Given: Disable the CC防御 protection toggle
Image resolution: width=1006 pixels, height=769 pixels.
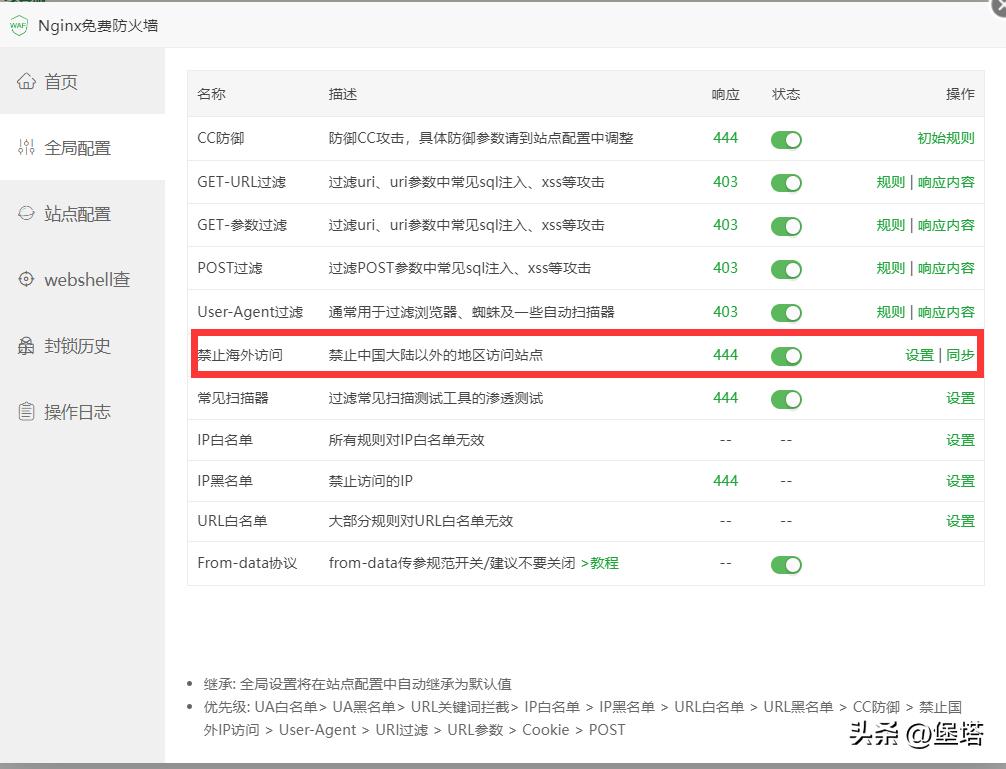Looking at the screenshot, I should click(786, 138).
